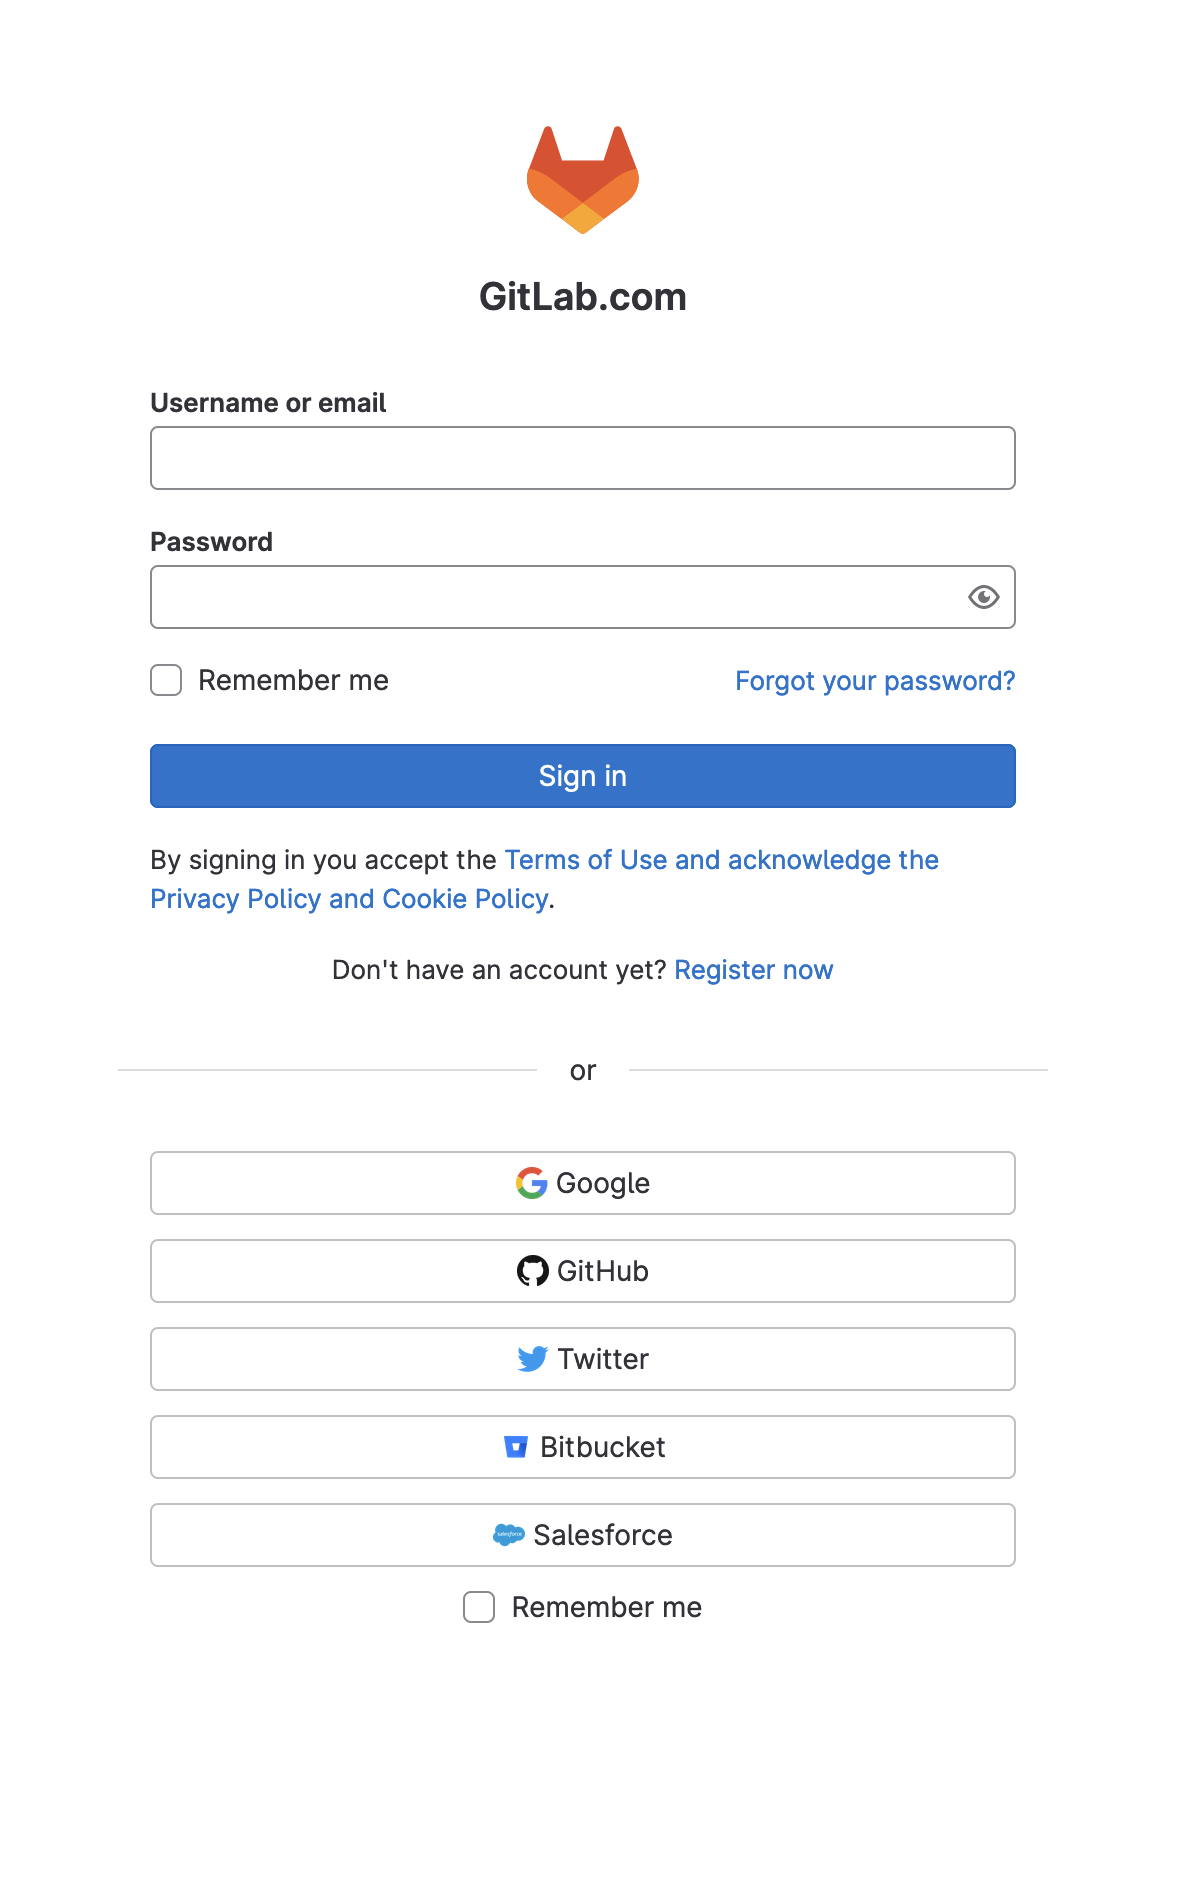
Task: Sign in with Google
Action: (583, 1183)
